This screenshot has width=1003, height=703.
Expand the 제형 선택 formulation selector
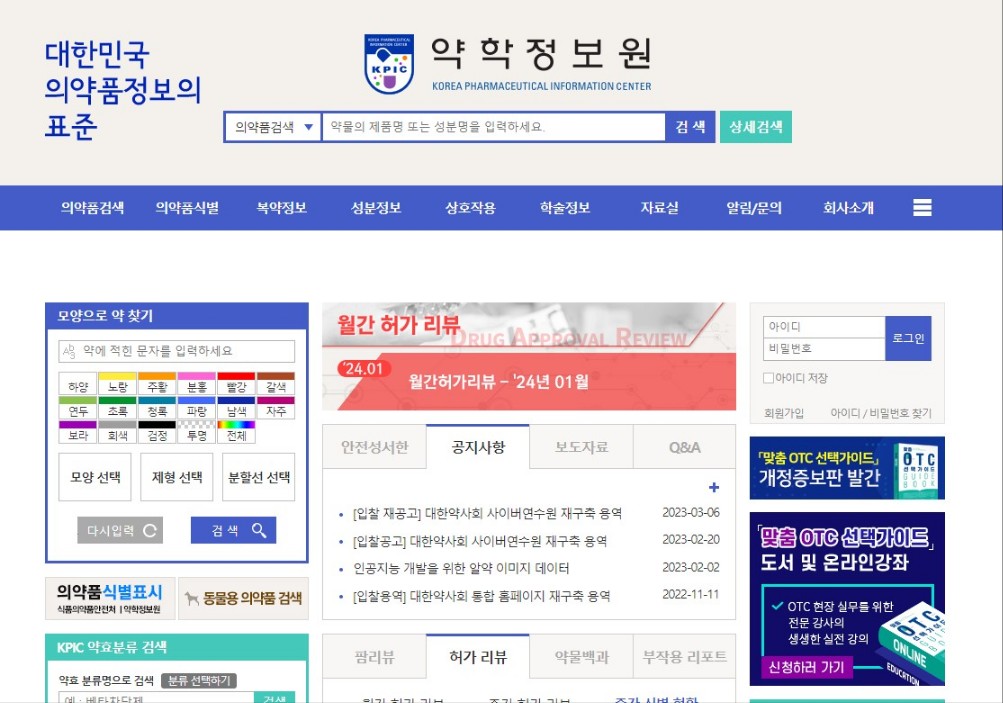(177, 477)
